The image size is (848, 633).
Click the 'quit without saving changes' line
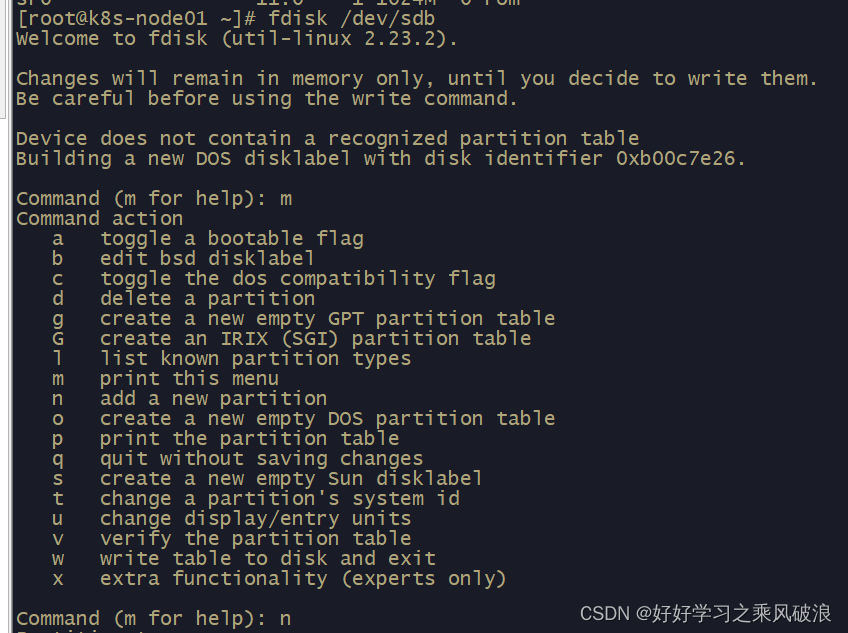pyautogui.click(x=237, y=459)
